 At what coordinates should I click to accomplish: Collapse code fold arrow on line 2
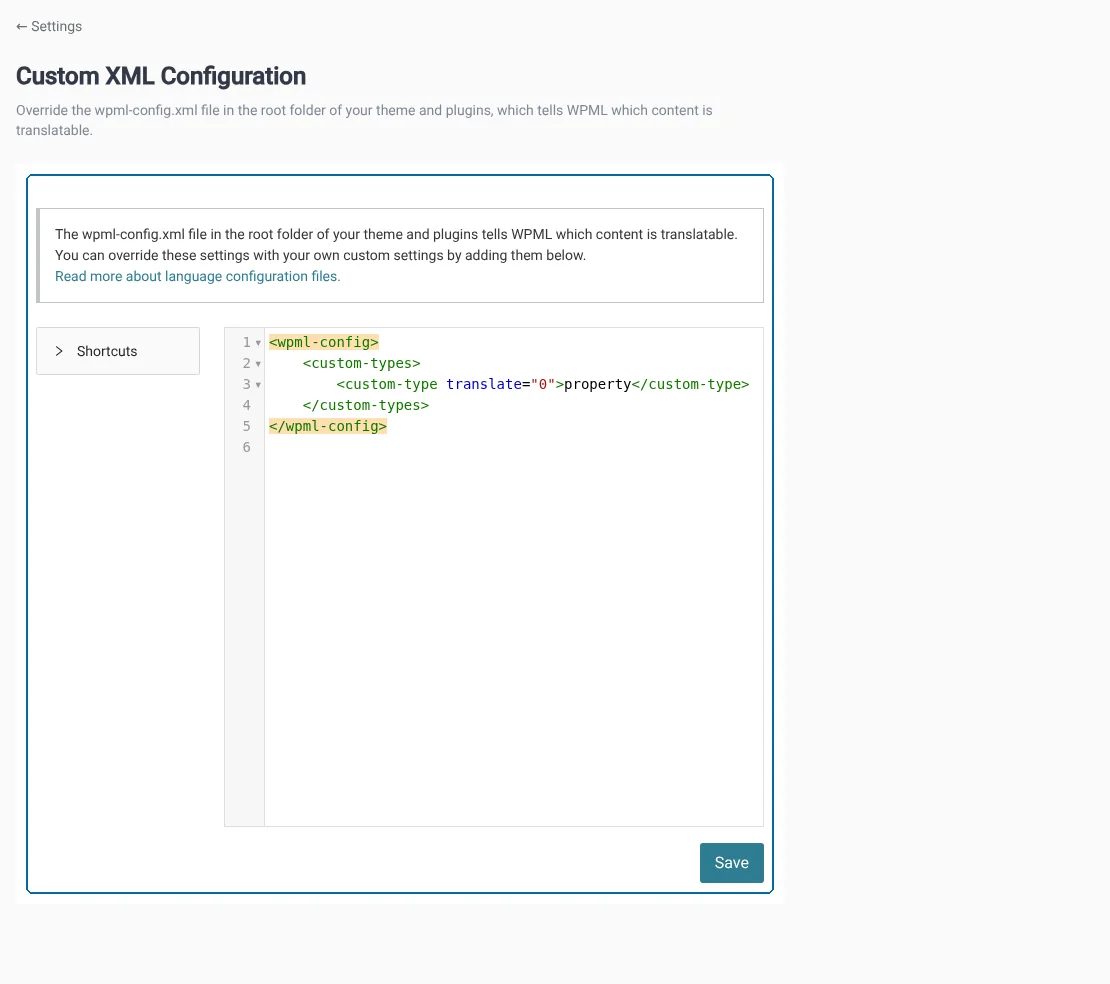pos(258,364)
